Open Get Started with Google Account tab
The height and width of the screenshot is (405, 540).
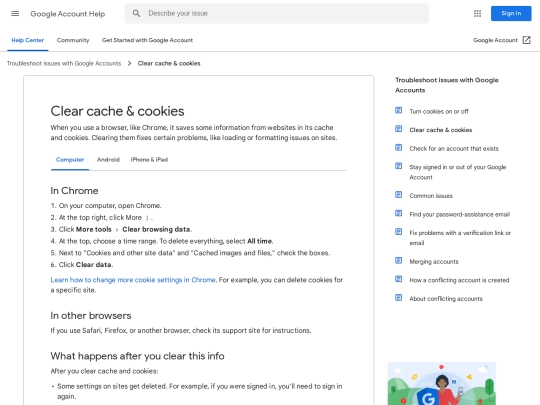coord(147,40)
